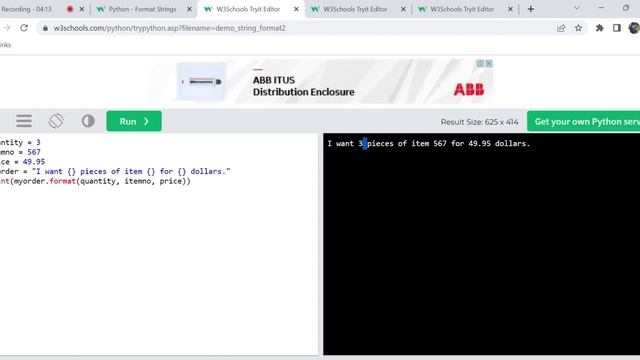Select the w3schools URL in the address bar
This screenshot has width=640, height=360.
169,28
